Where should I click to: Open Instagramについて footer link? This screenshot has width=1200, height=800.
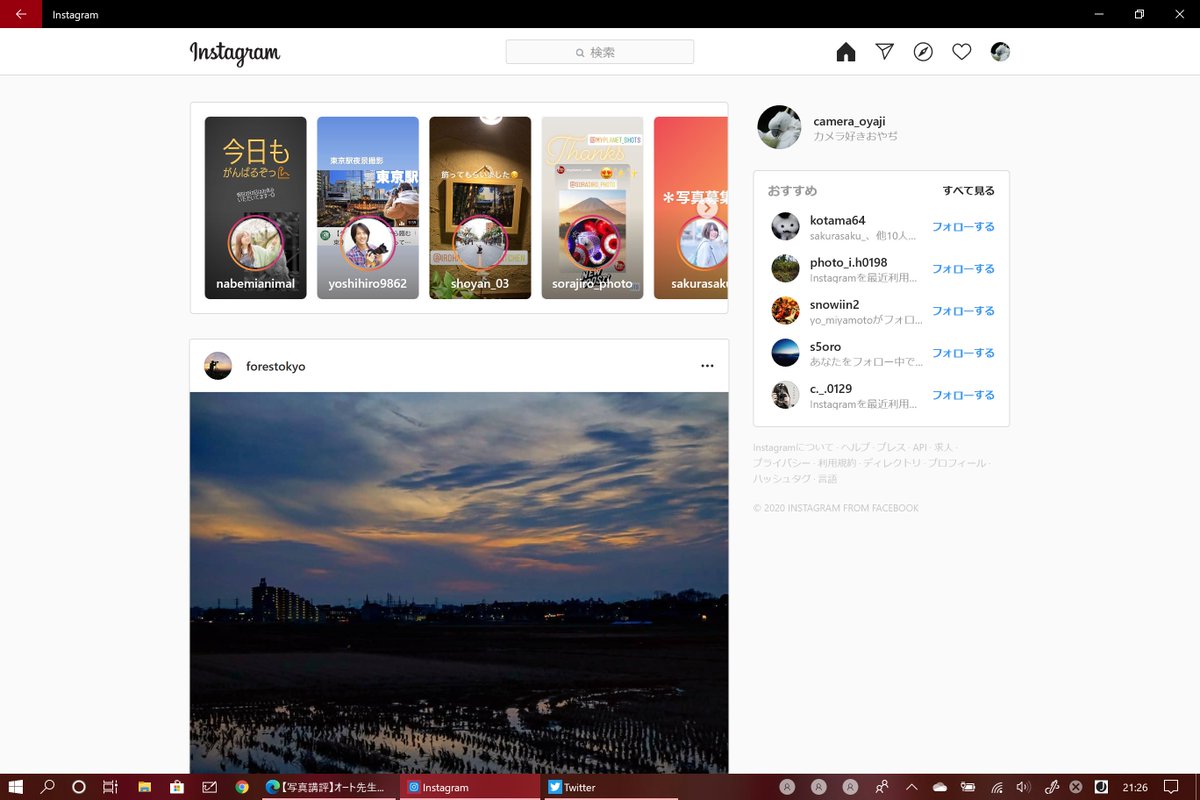tap(793, 447)
